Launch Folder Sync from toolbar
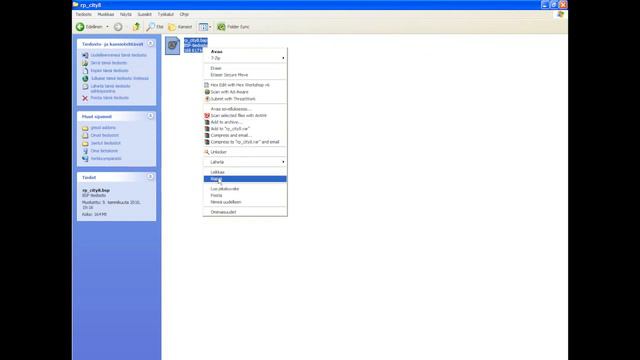The height and width of the screenshot is (360, 640). 233,27
